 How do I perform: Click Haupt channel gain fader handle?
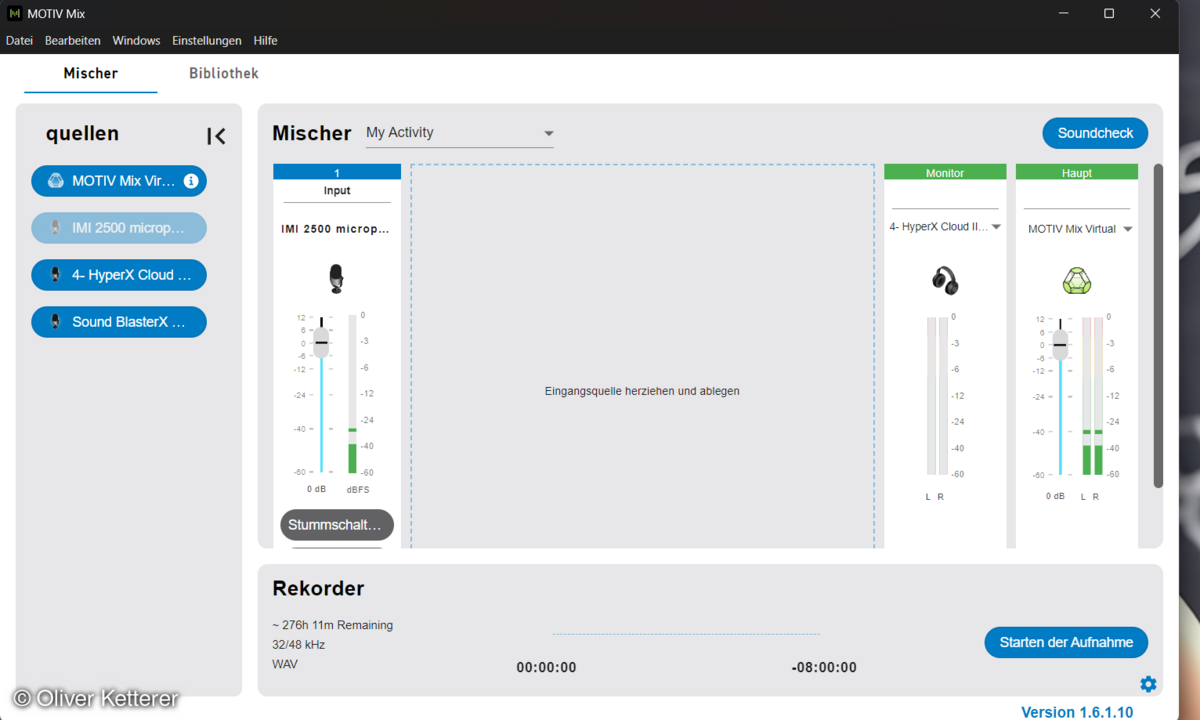(x=1060, y=344)
